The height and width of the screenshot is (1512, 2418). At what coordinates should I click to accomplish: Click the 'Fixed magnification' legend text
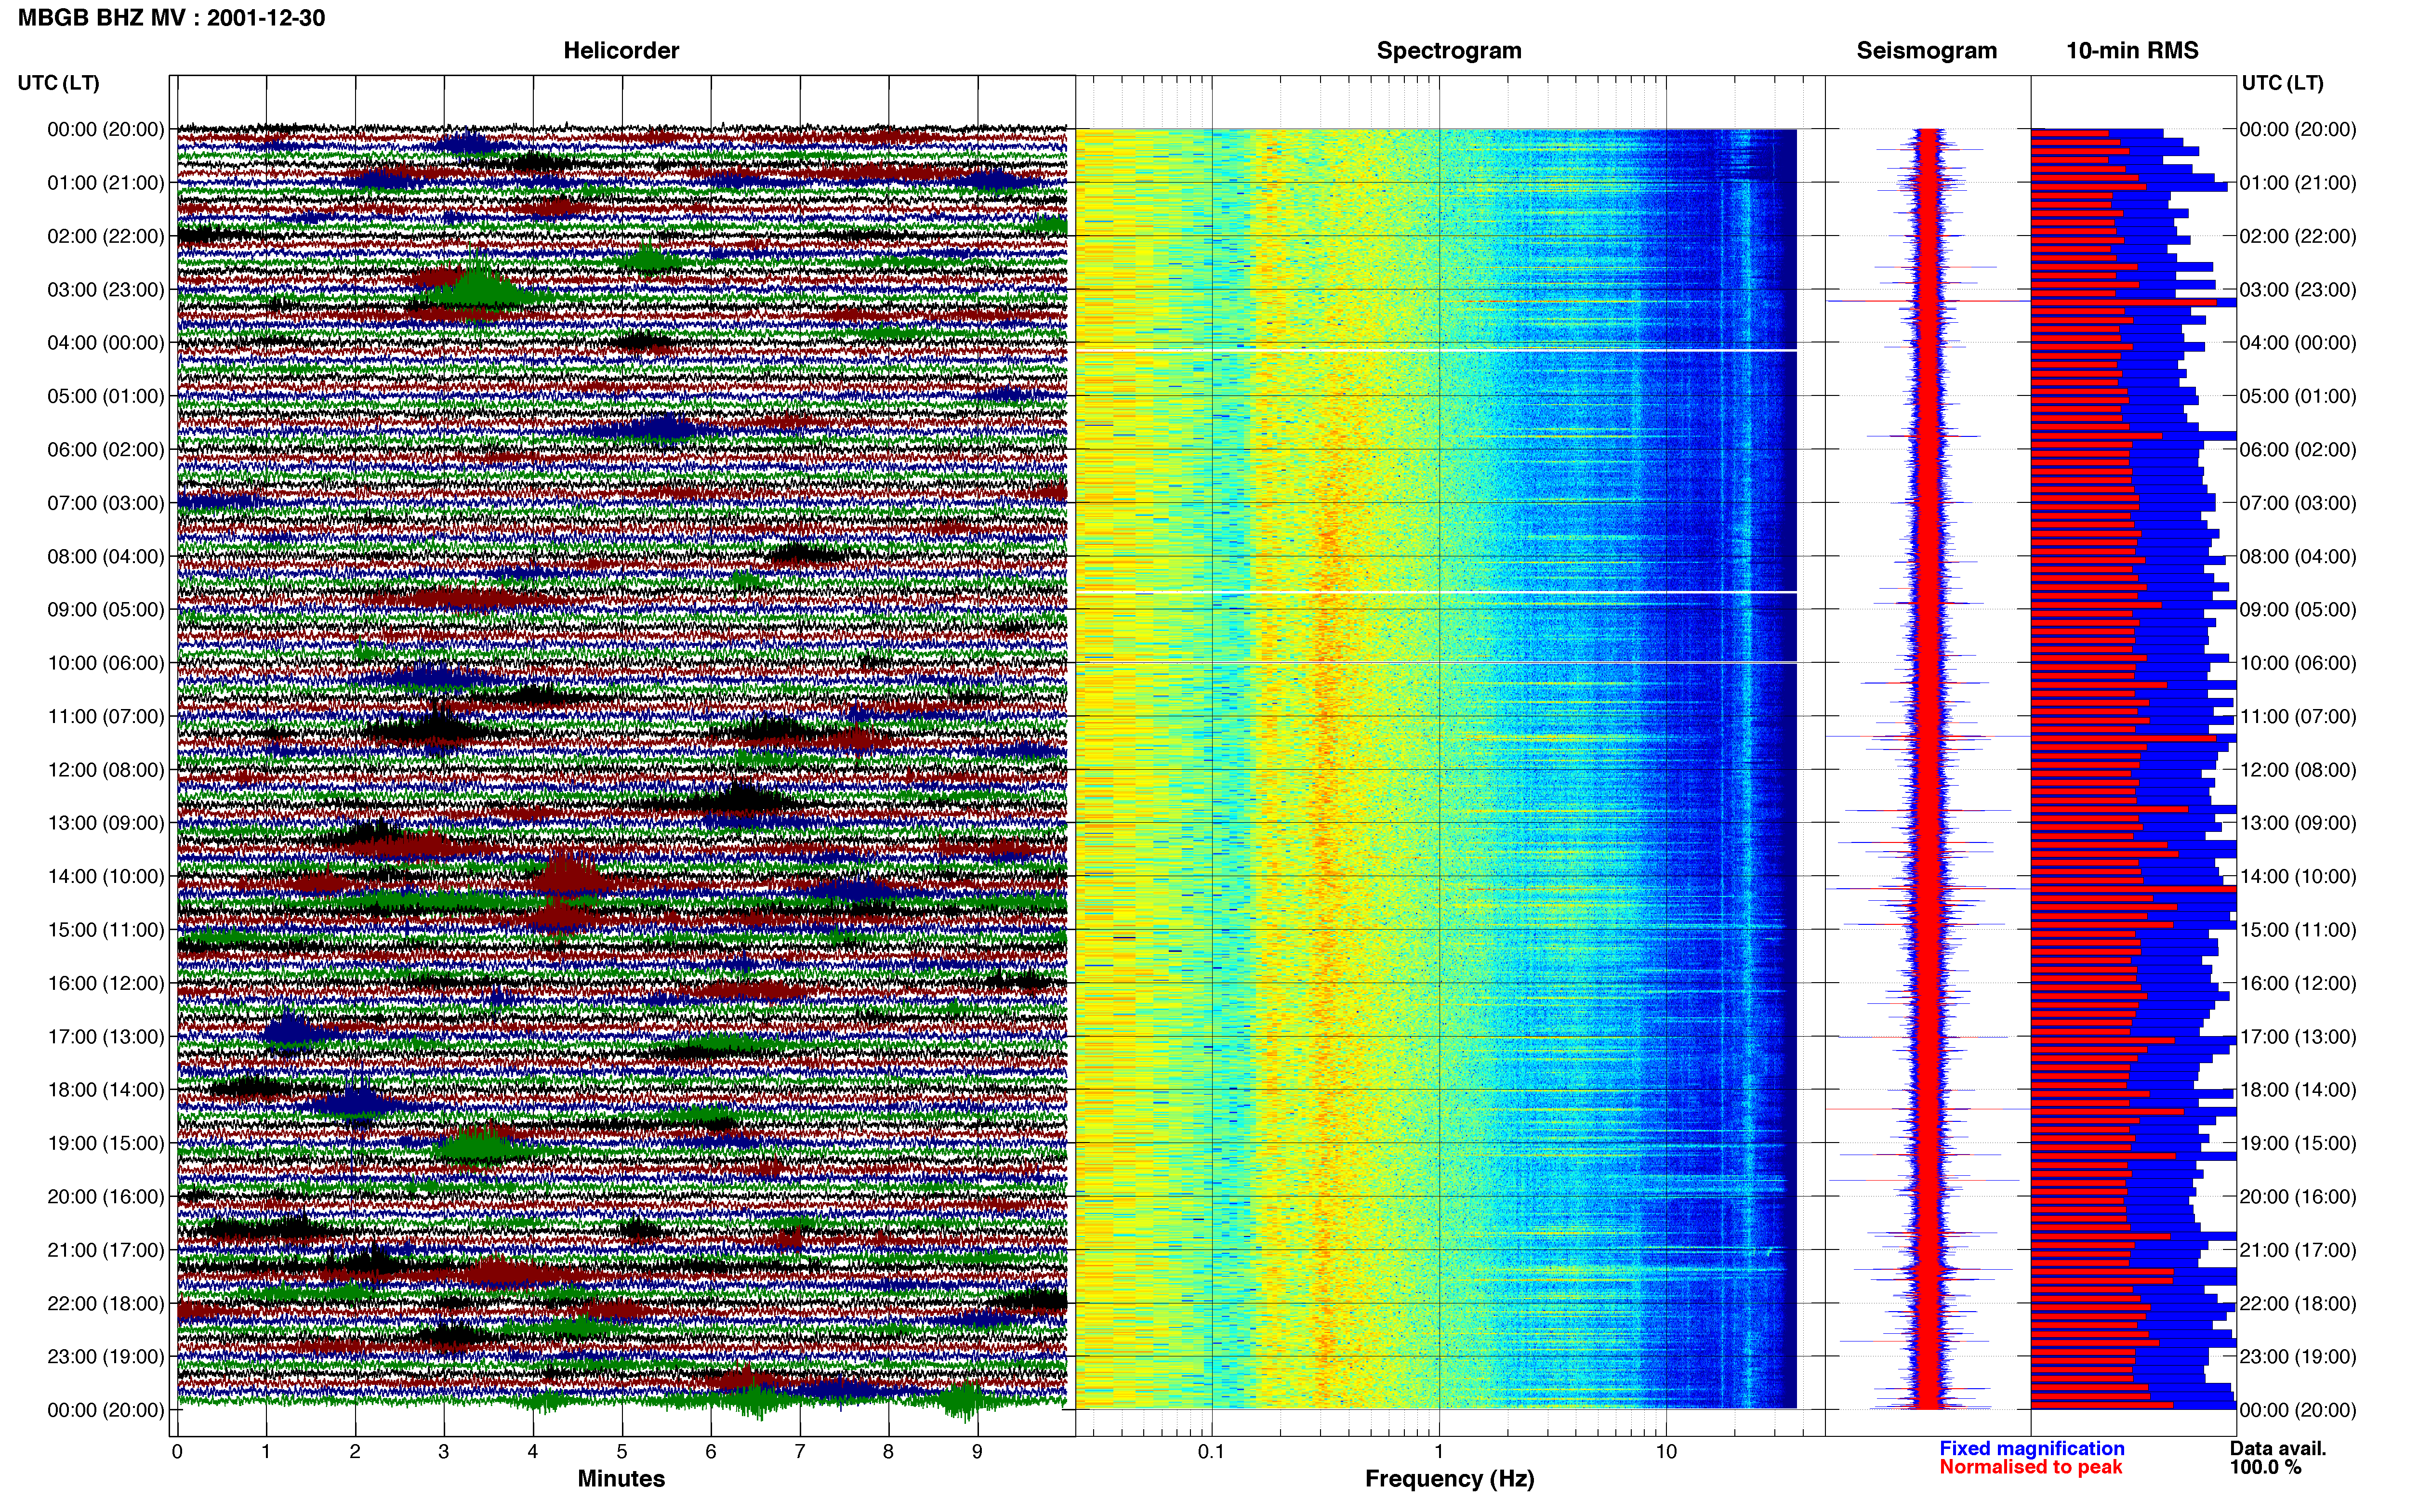pos(2032,1449)
